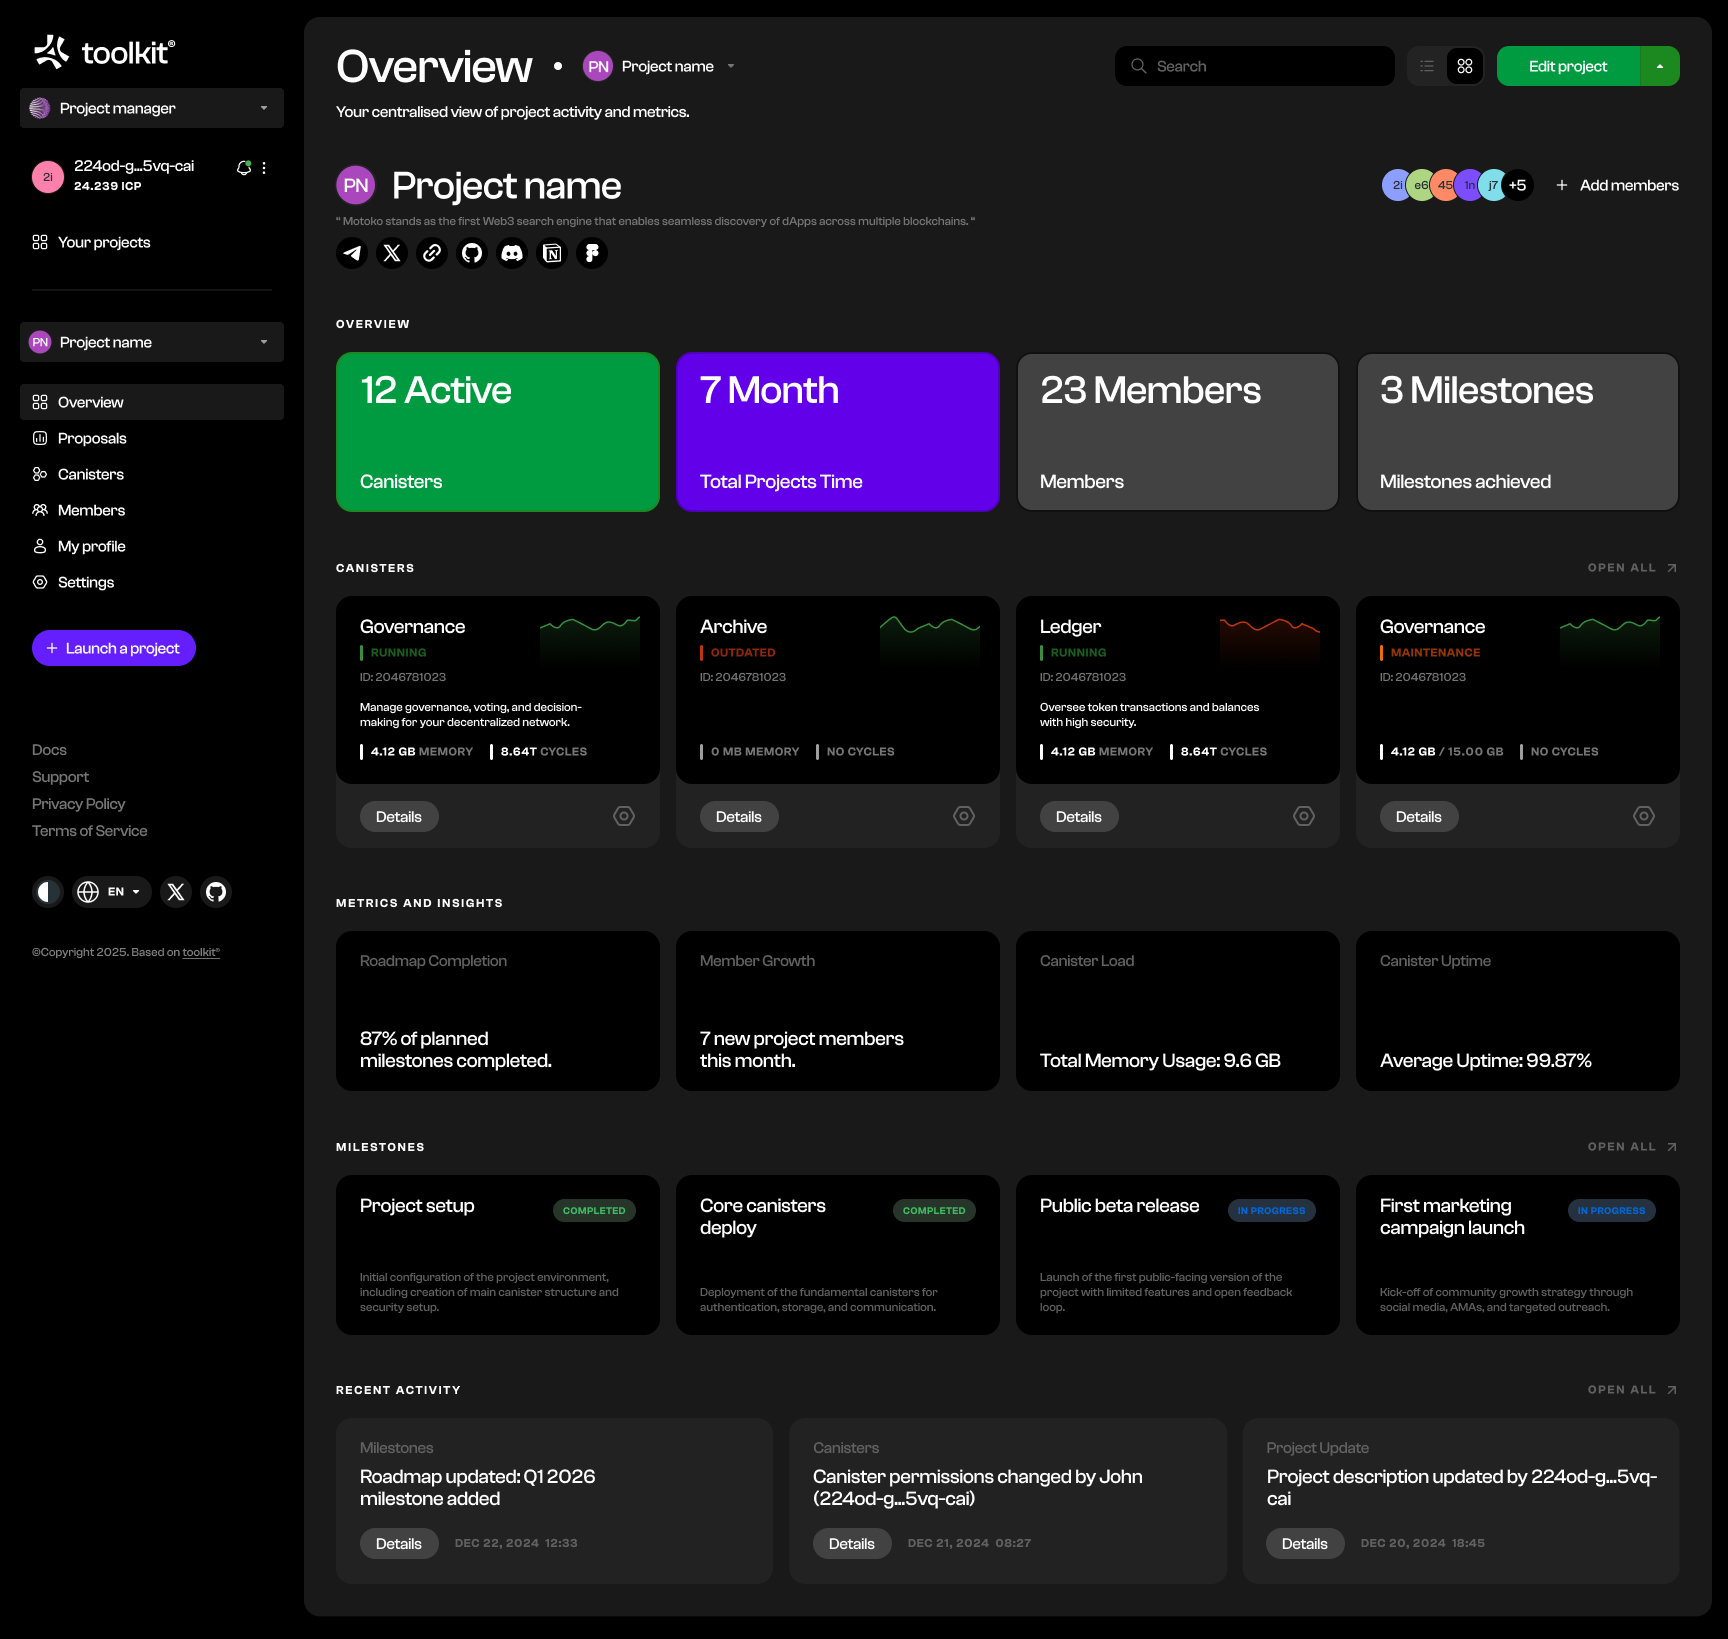Open Details for the Ledger canister
This screenshot has width=1728, height=1639.
(x=1079, y=817)
